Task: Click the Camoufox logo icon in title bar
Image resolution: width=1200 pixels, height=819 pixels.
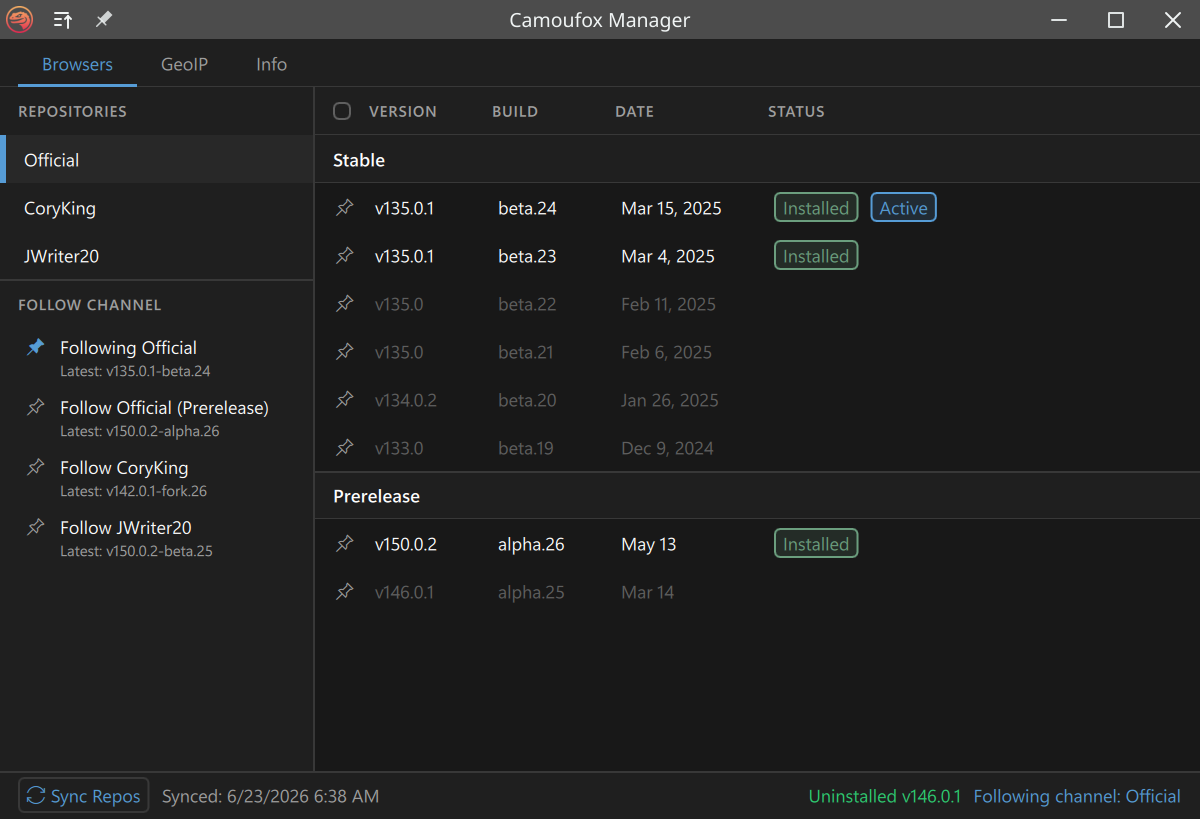Action: click(19, 19)
